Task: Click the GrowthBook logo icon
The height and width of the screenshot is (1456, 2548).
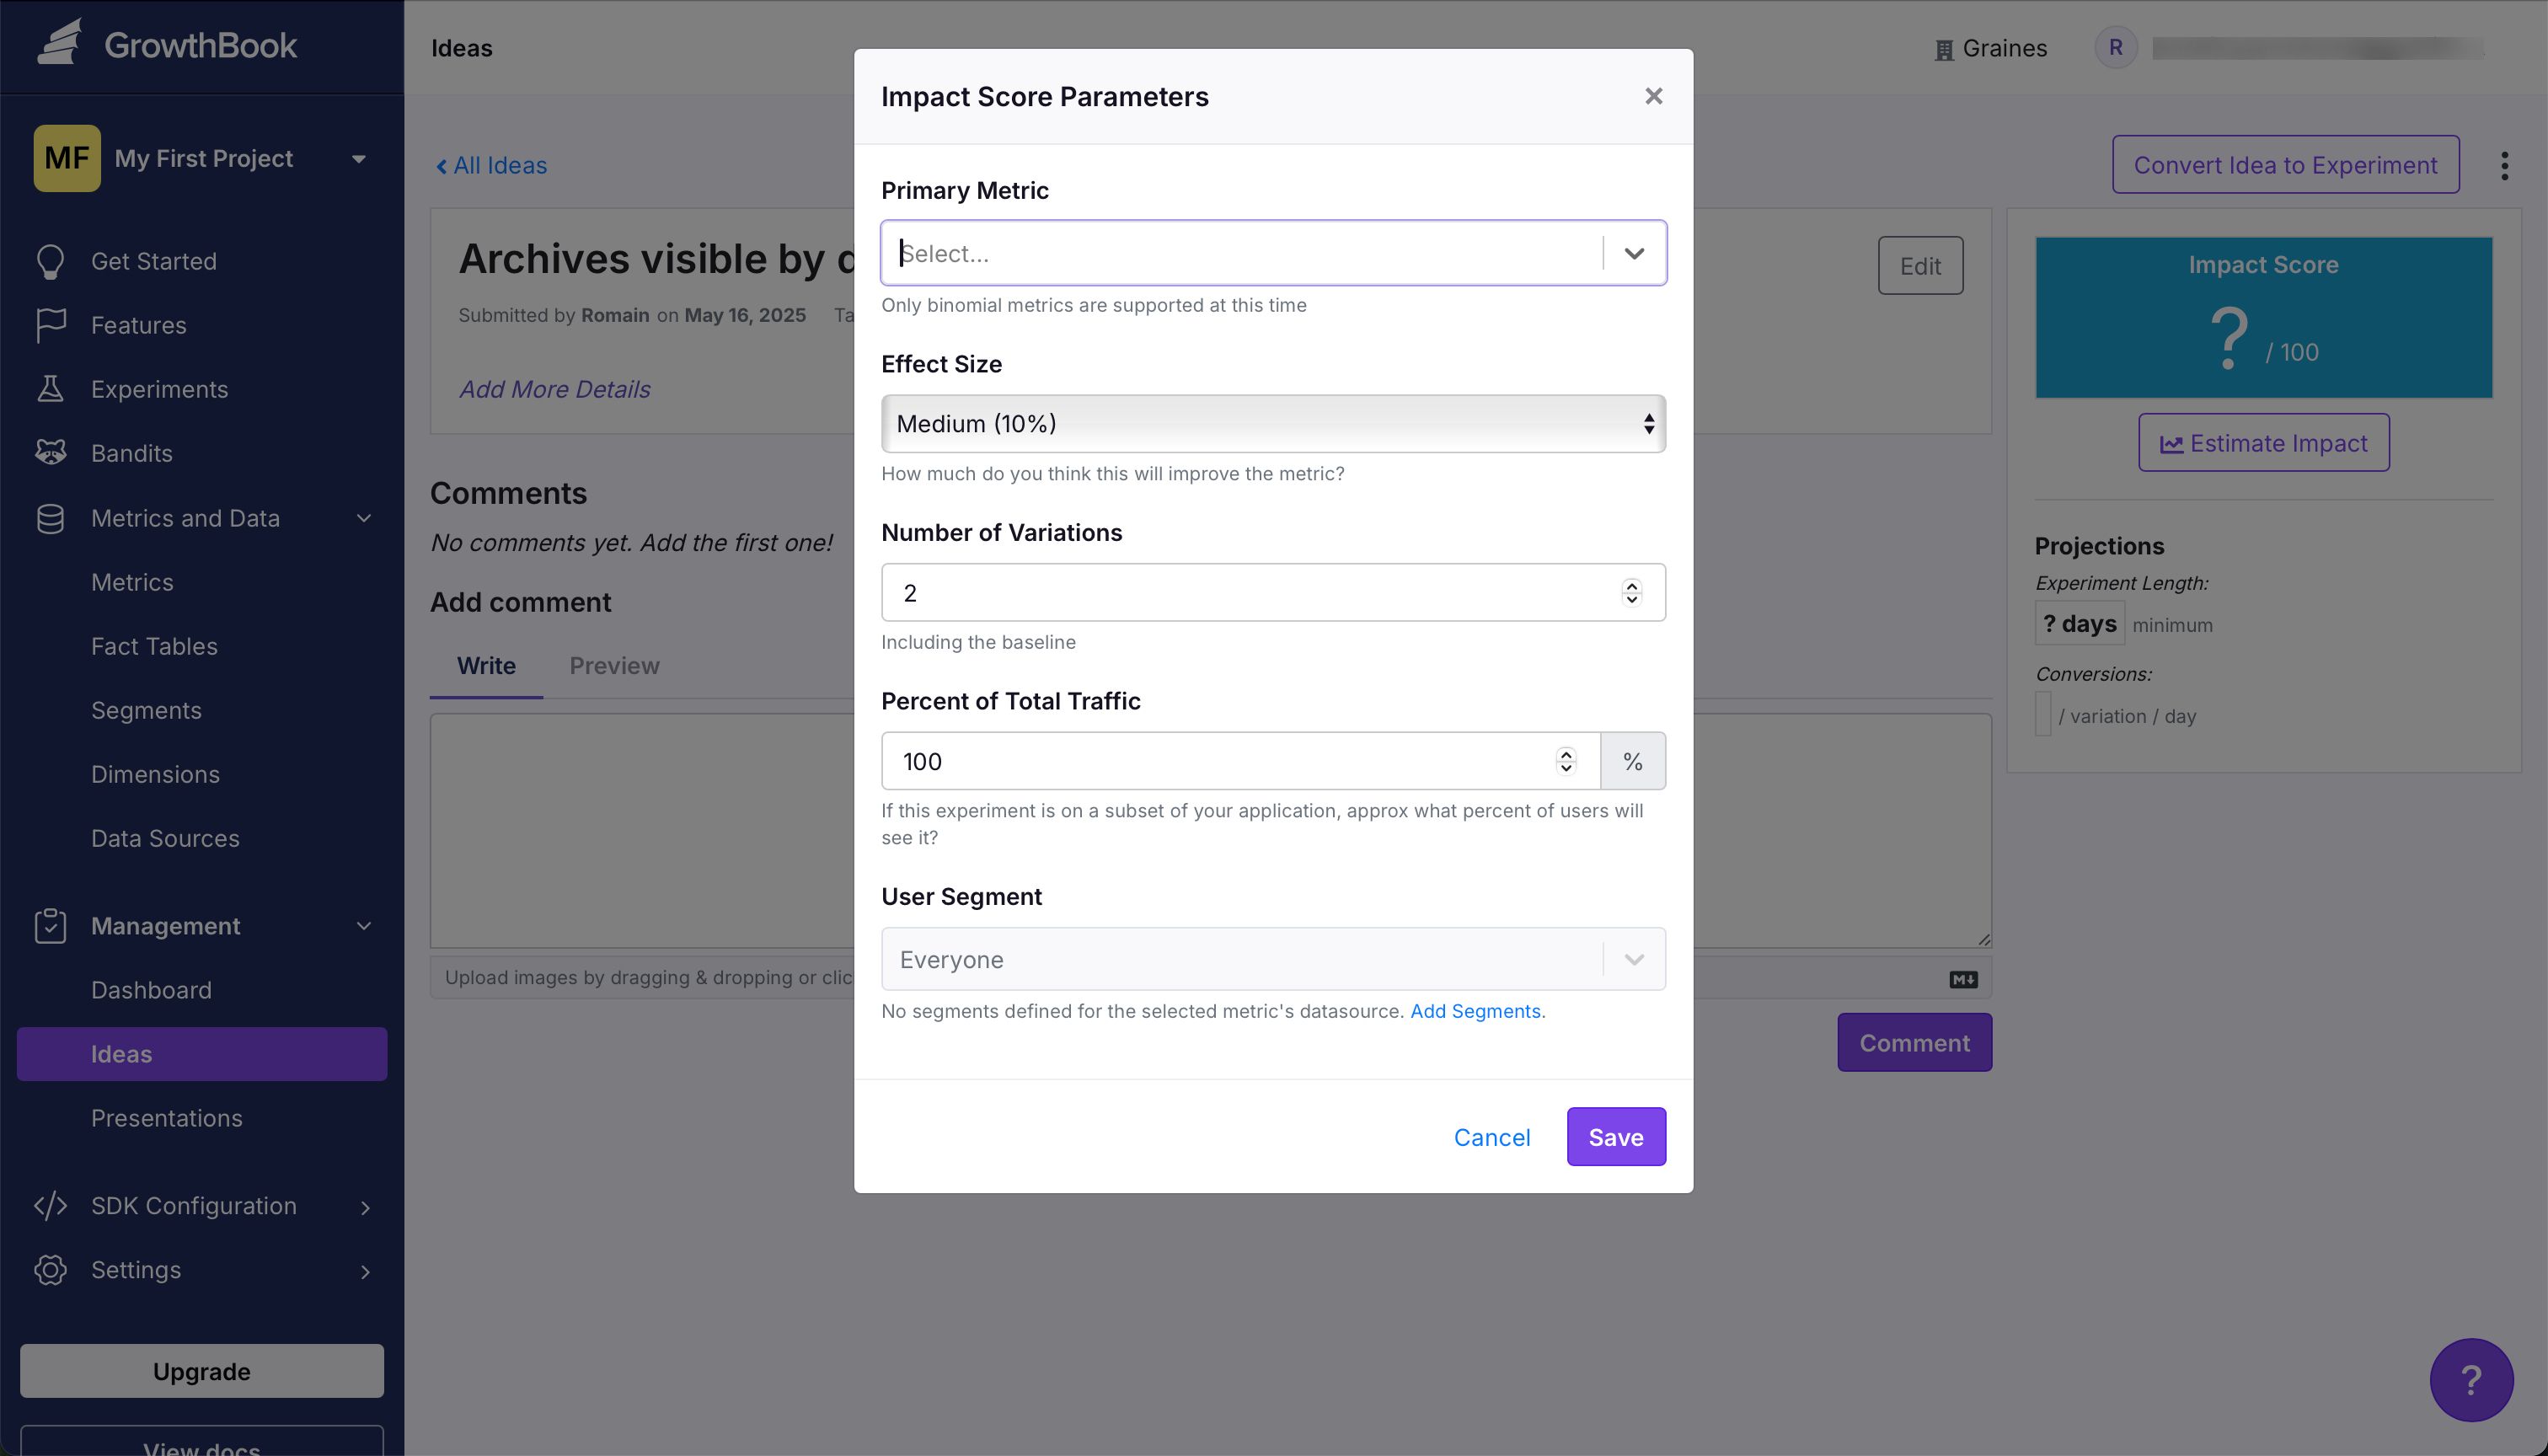Action: click(59, 43)
